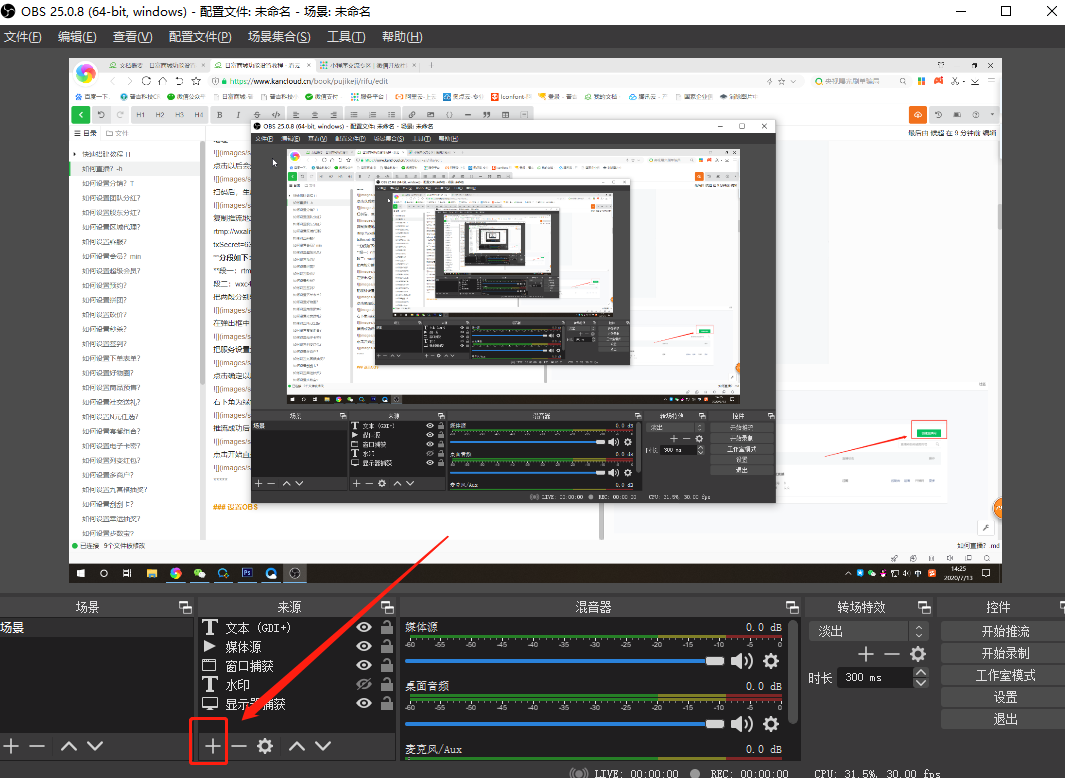
Task: Click 退出 button
Action: pos(1005,719)
